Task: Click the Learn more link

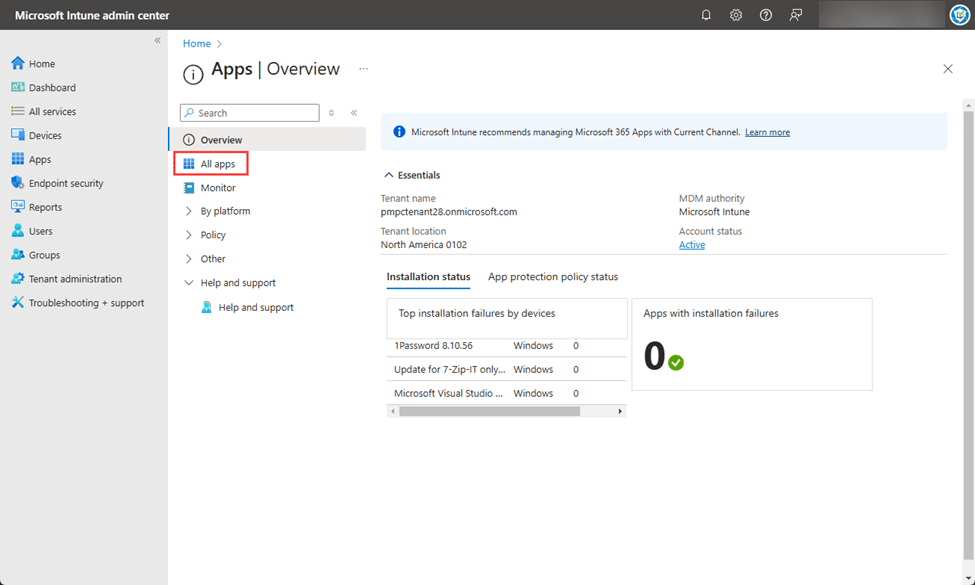Action: tap(767, 132)
